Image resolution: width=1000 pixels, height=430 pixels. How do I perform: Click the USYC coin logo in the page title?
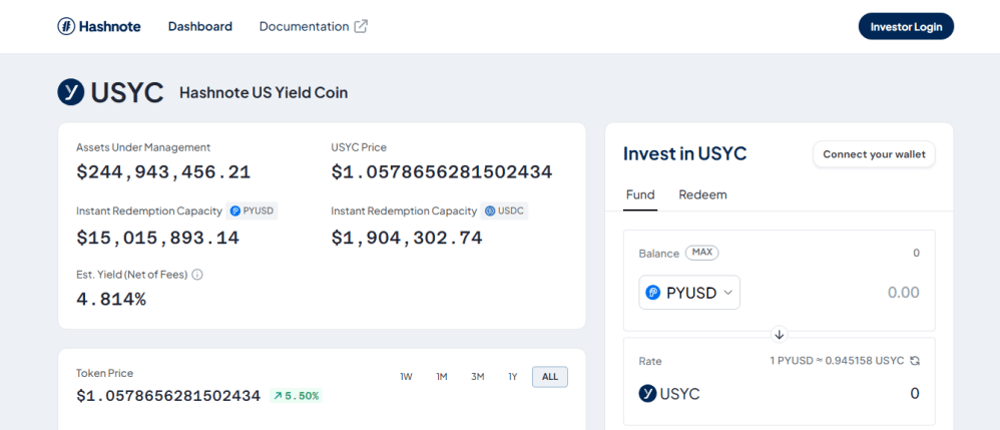[x=71, y=92]
